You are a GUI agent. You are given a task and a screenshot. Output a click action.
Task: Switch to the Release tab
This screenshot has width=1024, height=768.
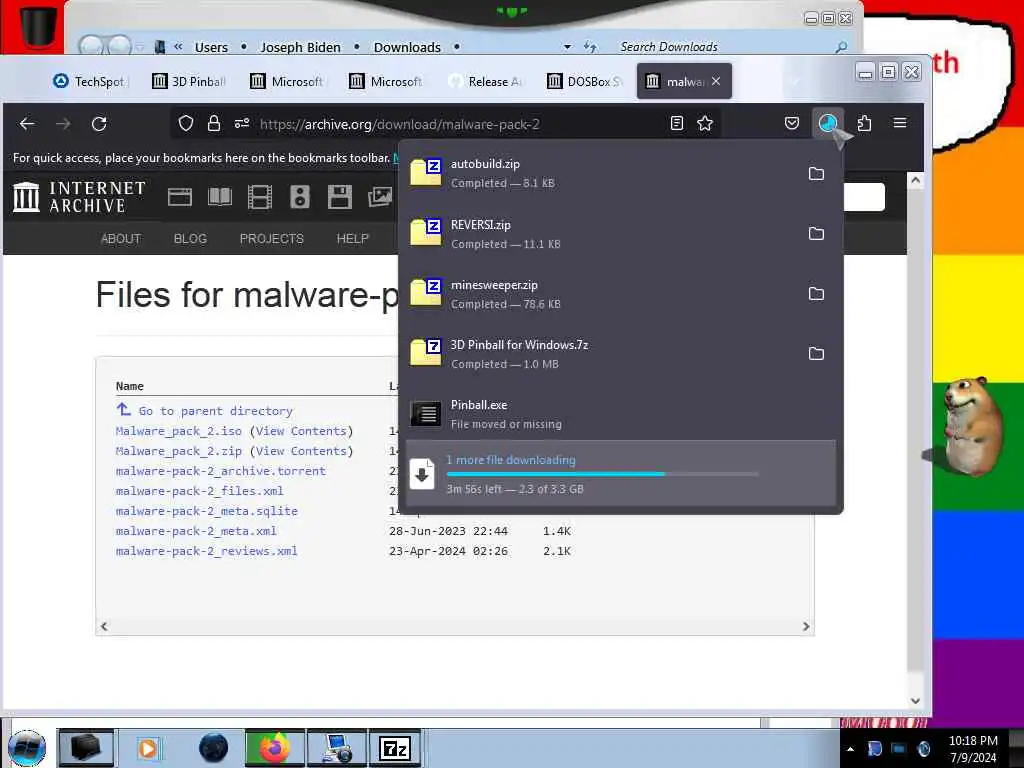(x=487, y=82)
